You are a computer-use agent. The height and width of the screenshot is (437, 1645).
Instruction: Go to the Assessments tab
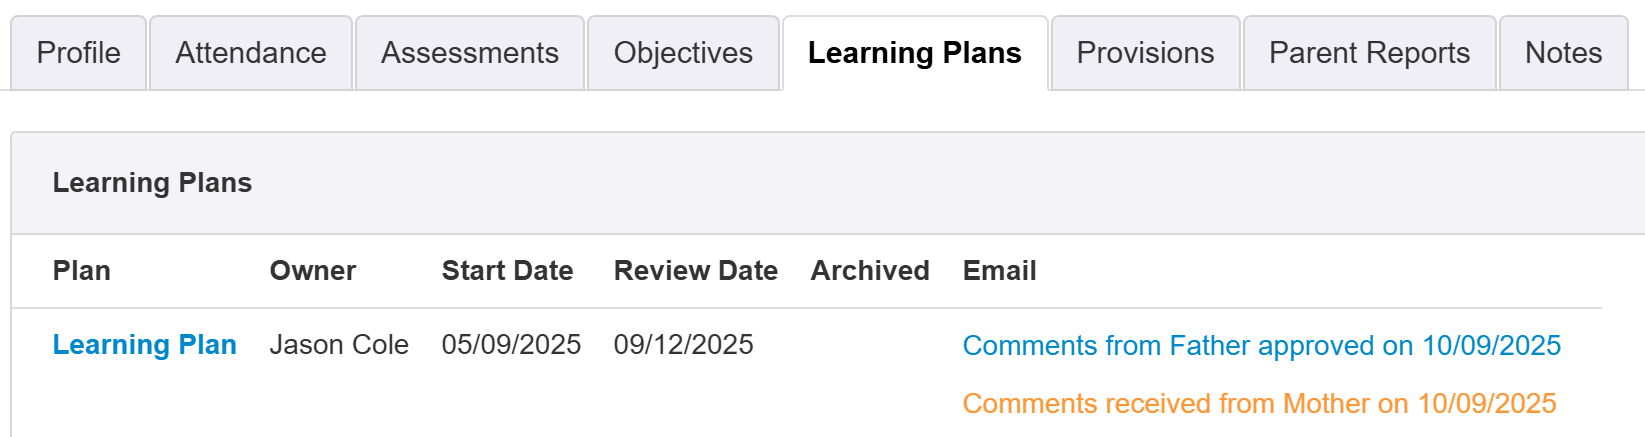coord(470,53)
